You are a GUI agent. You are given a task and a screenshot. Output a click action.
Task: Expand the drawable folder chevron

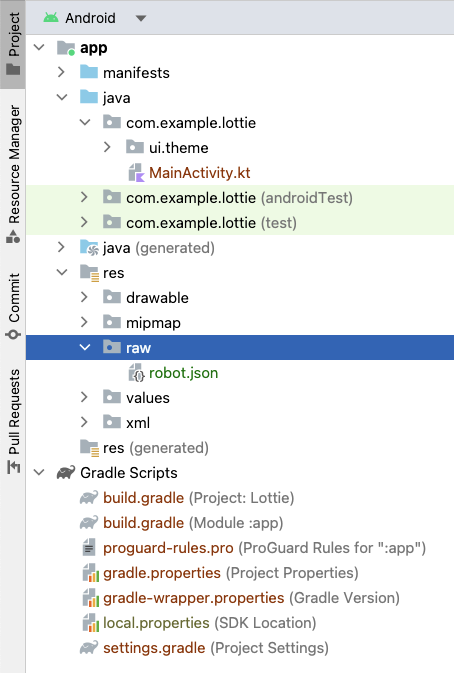pyautogui.click(x=84, y=297)
